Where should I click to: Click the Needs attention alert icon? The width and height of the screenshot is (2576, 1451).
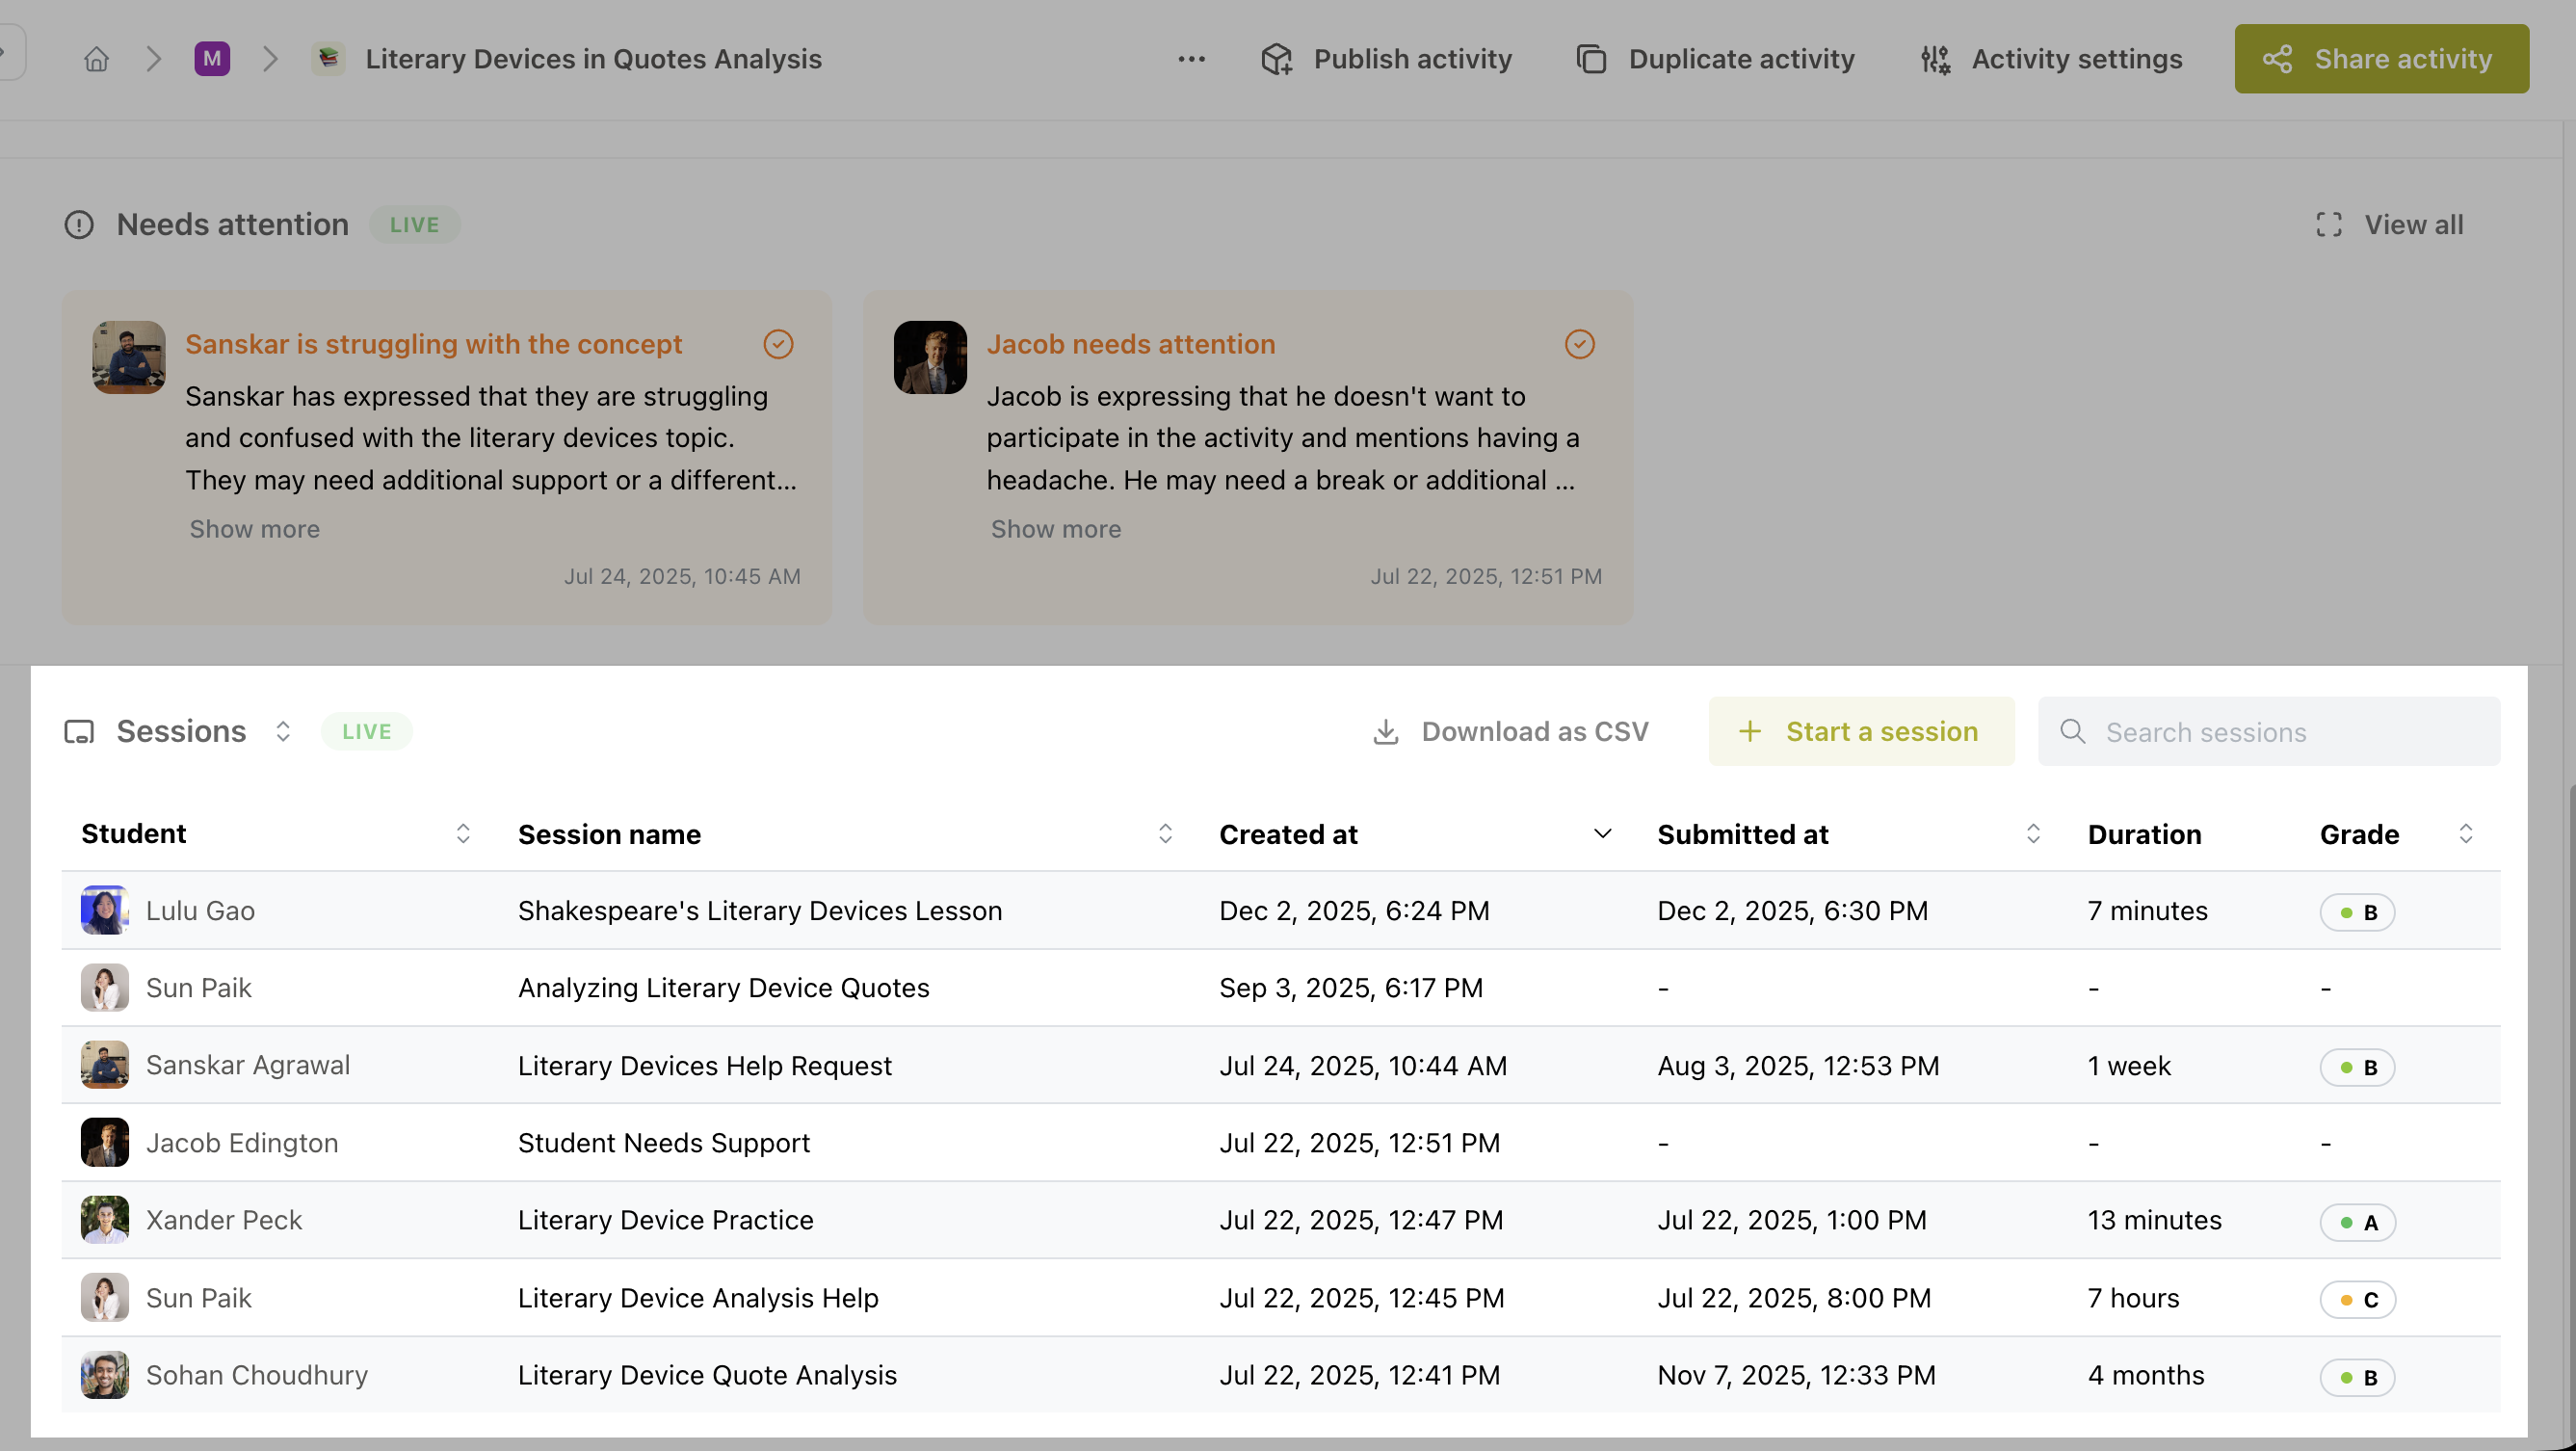pyautogui.click(x=79, y=225)
